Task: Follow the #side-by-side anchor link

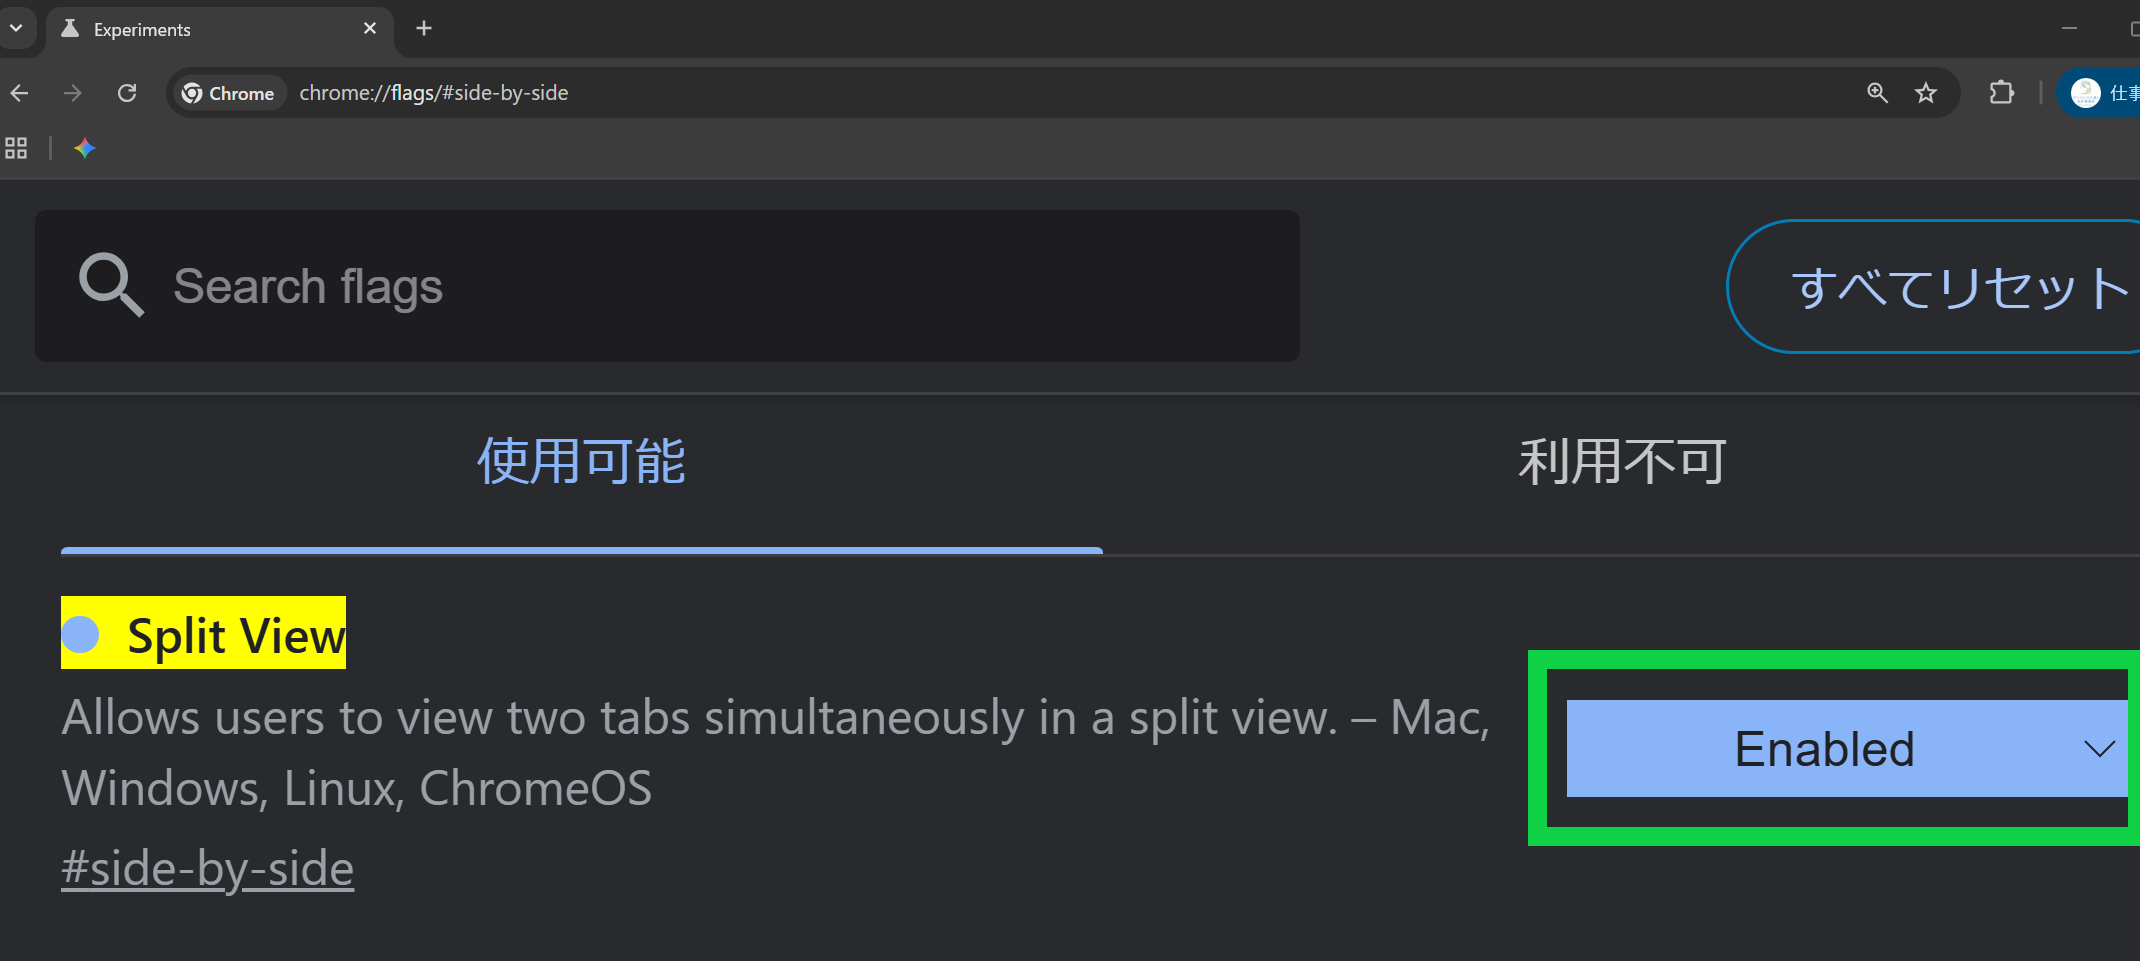Action: tap(208, 868)
